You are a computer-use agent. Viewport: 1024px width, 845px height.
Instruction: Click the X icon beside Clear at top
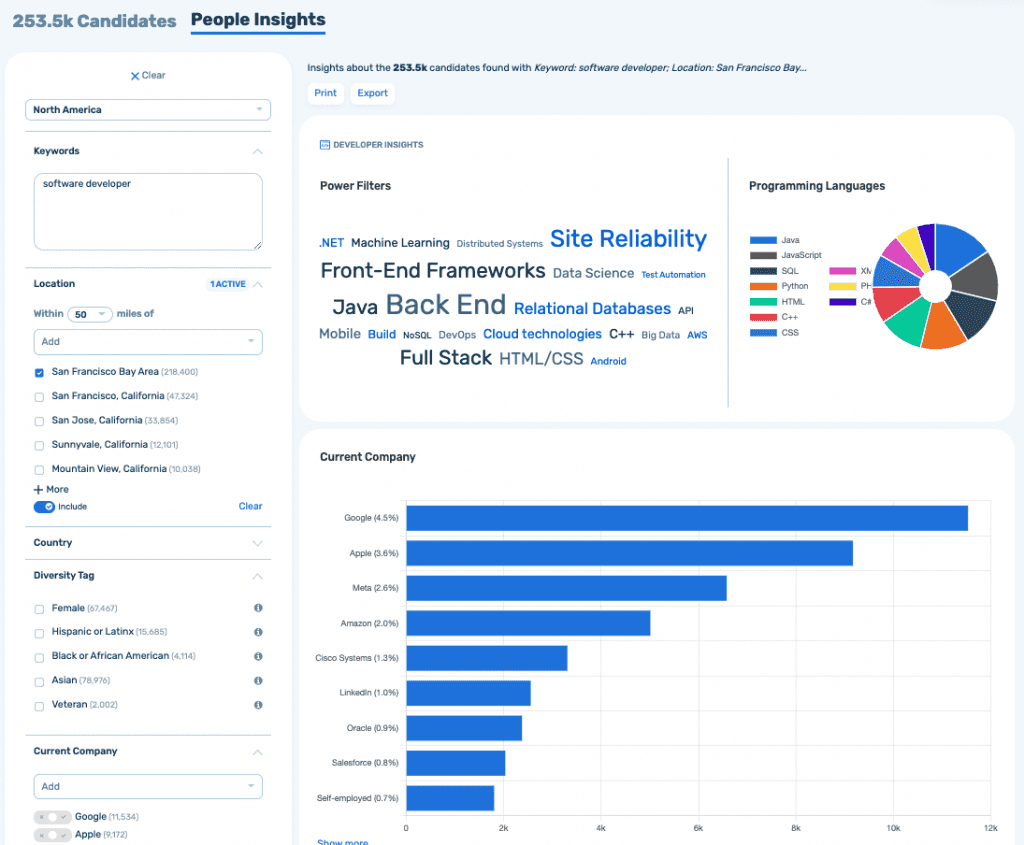(134, 76)
